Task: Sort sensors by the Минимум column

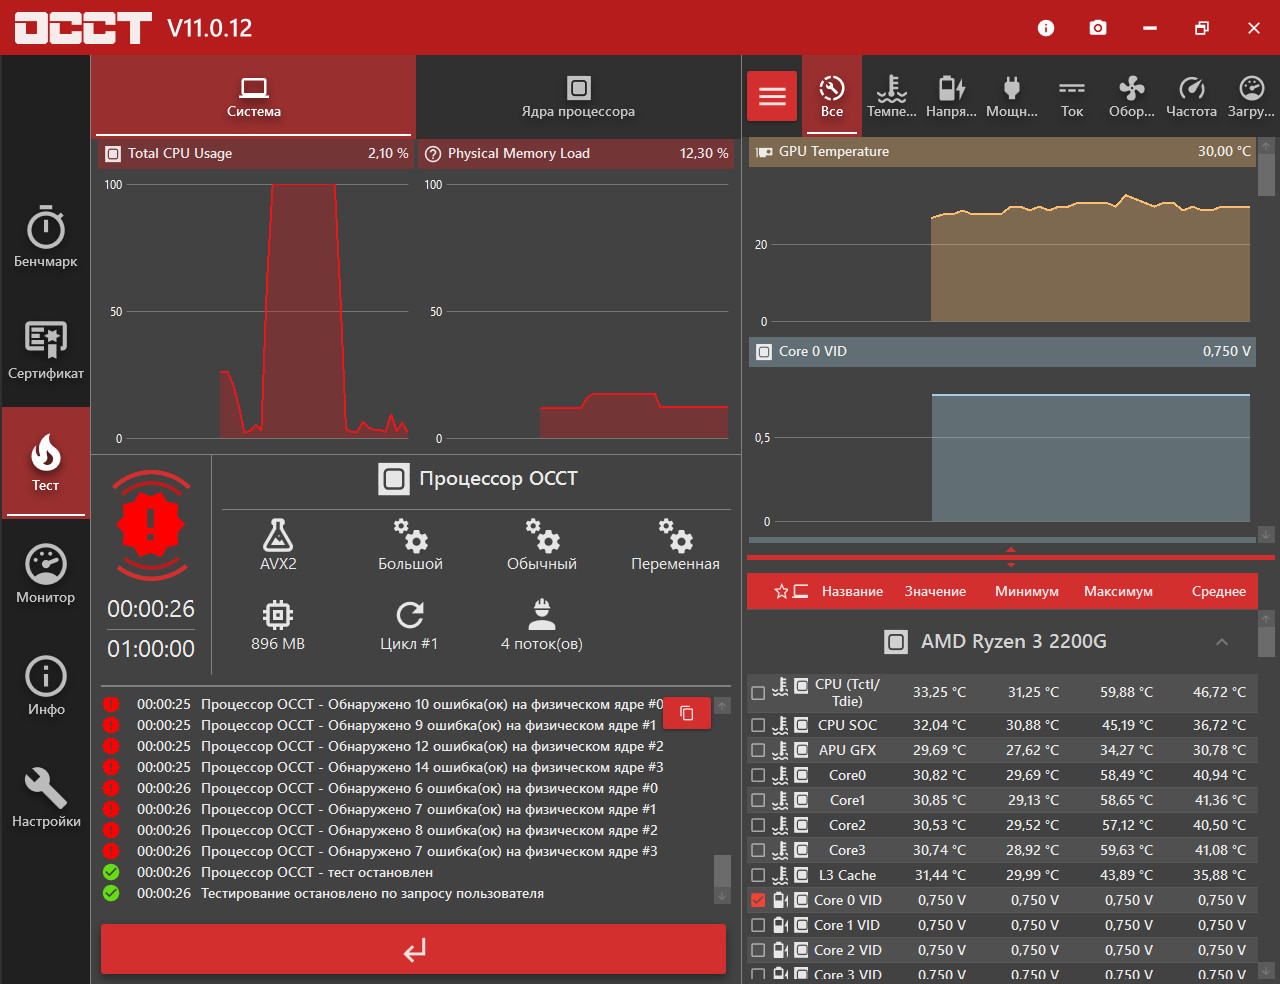Action: [x=1027, y=591]
